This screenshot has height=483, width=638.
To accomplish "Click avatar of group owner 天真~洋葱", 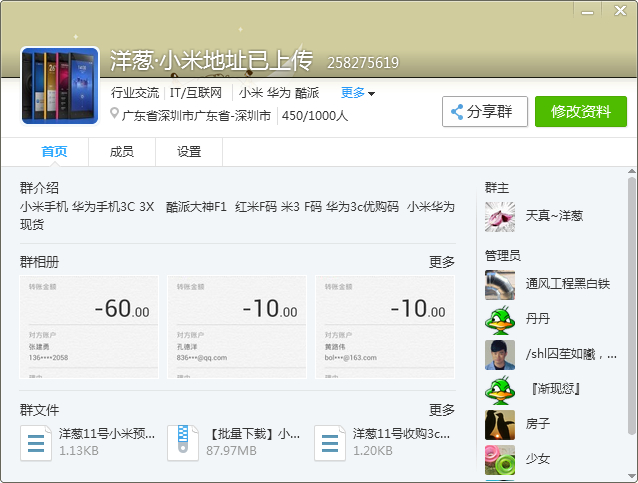I will click(x=500, y=217).
